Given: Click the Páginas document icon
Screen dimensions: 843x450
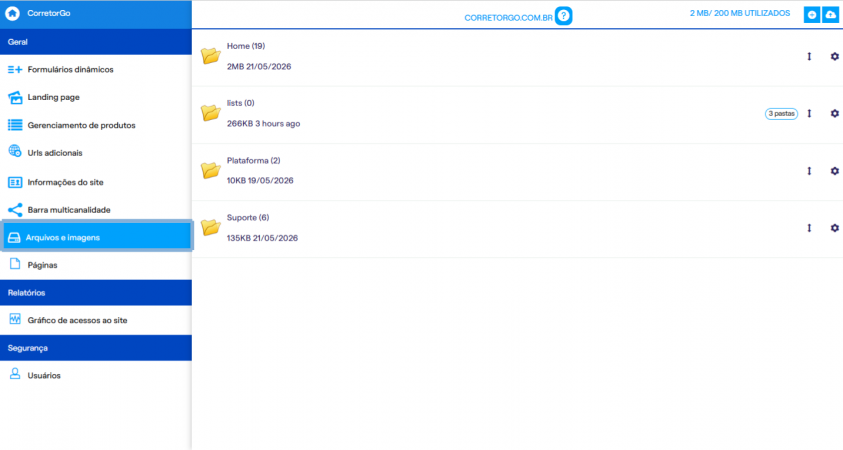Looking at the screenshot, I should pos(15,264).
